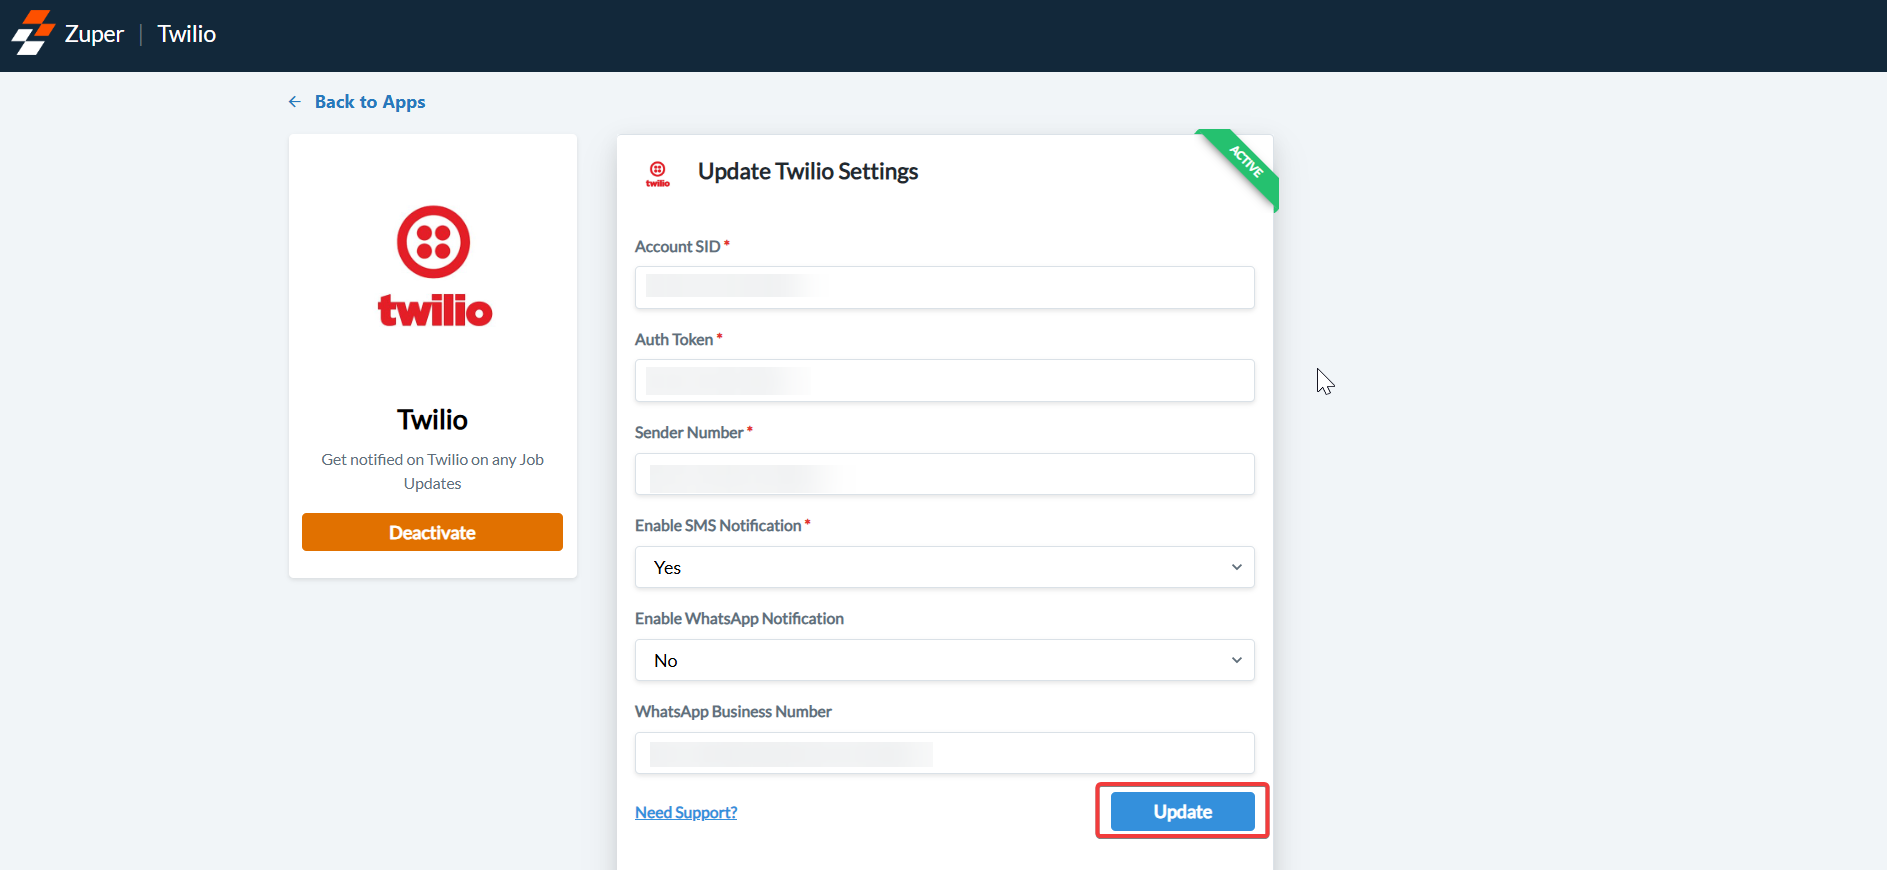This screenshot has height=870, width=1887.
Task: Click into the WhatsApp Business Number field
Action: point(945,753)
